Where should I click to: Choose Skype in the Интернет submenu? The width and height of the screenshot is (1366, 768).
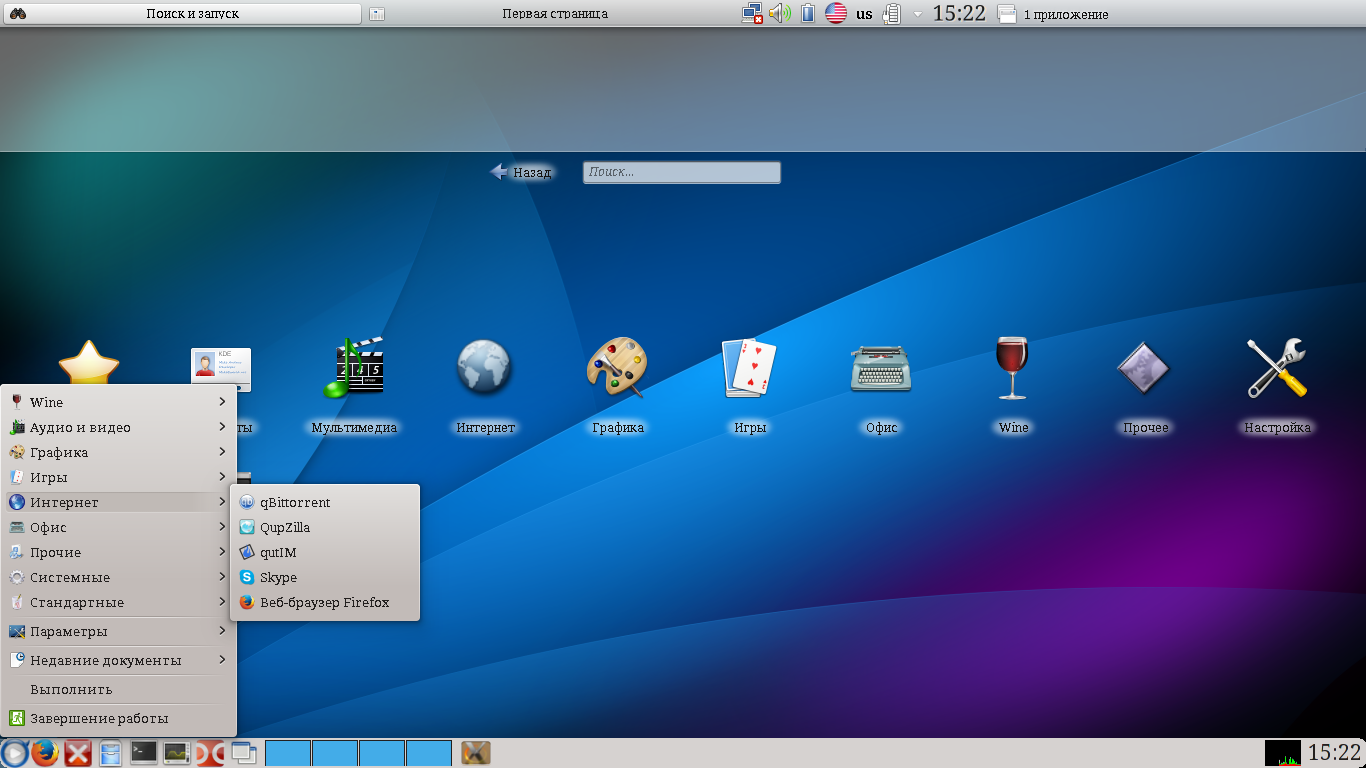pos(278,577)
